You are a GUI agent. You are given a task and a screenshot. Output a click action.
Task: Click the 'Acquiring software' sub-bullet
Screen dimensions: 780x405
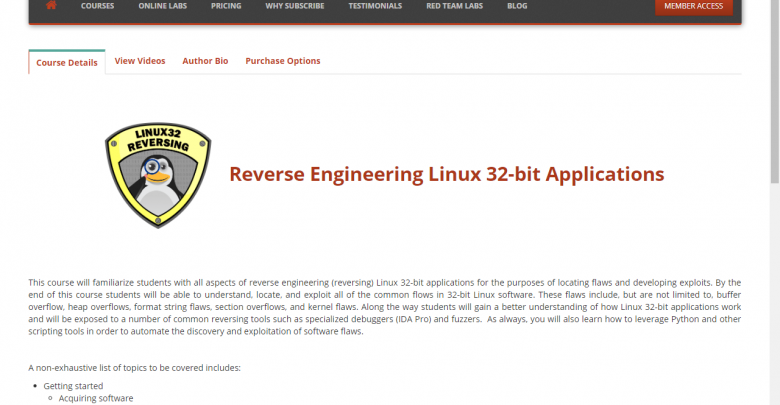[96, 398]
